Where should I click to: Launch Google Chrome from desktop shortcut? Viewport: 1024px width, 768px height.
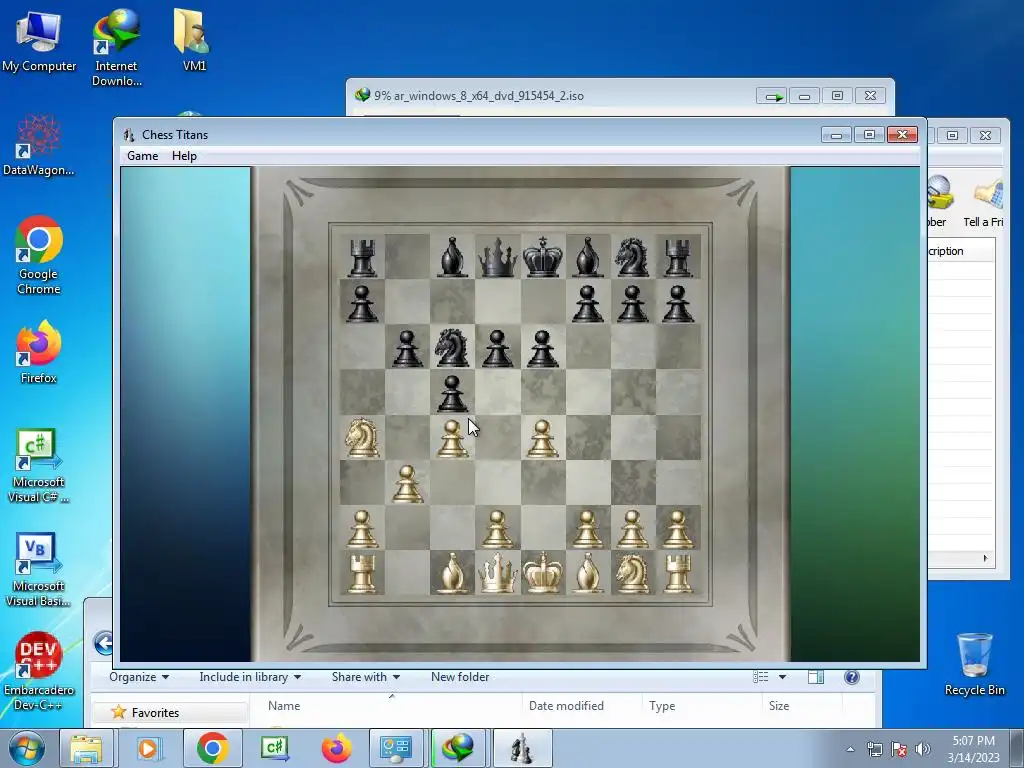(39, 255)
